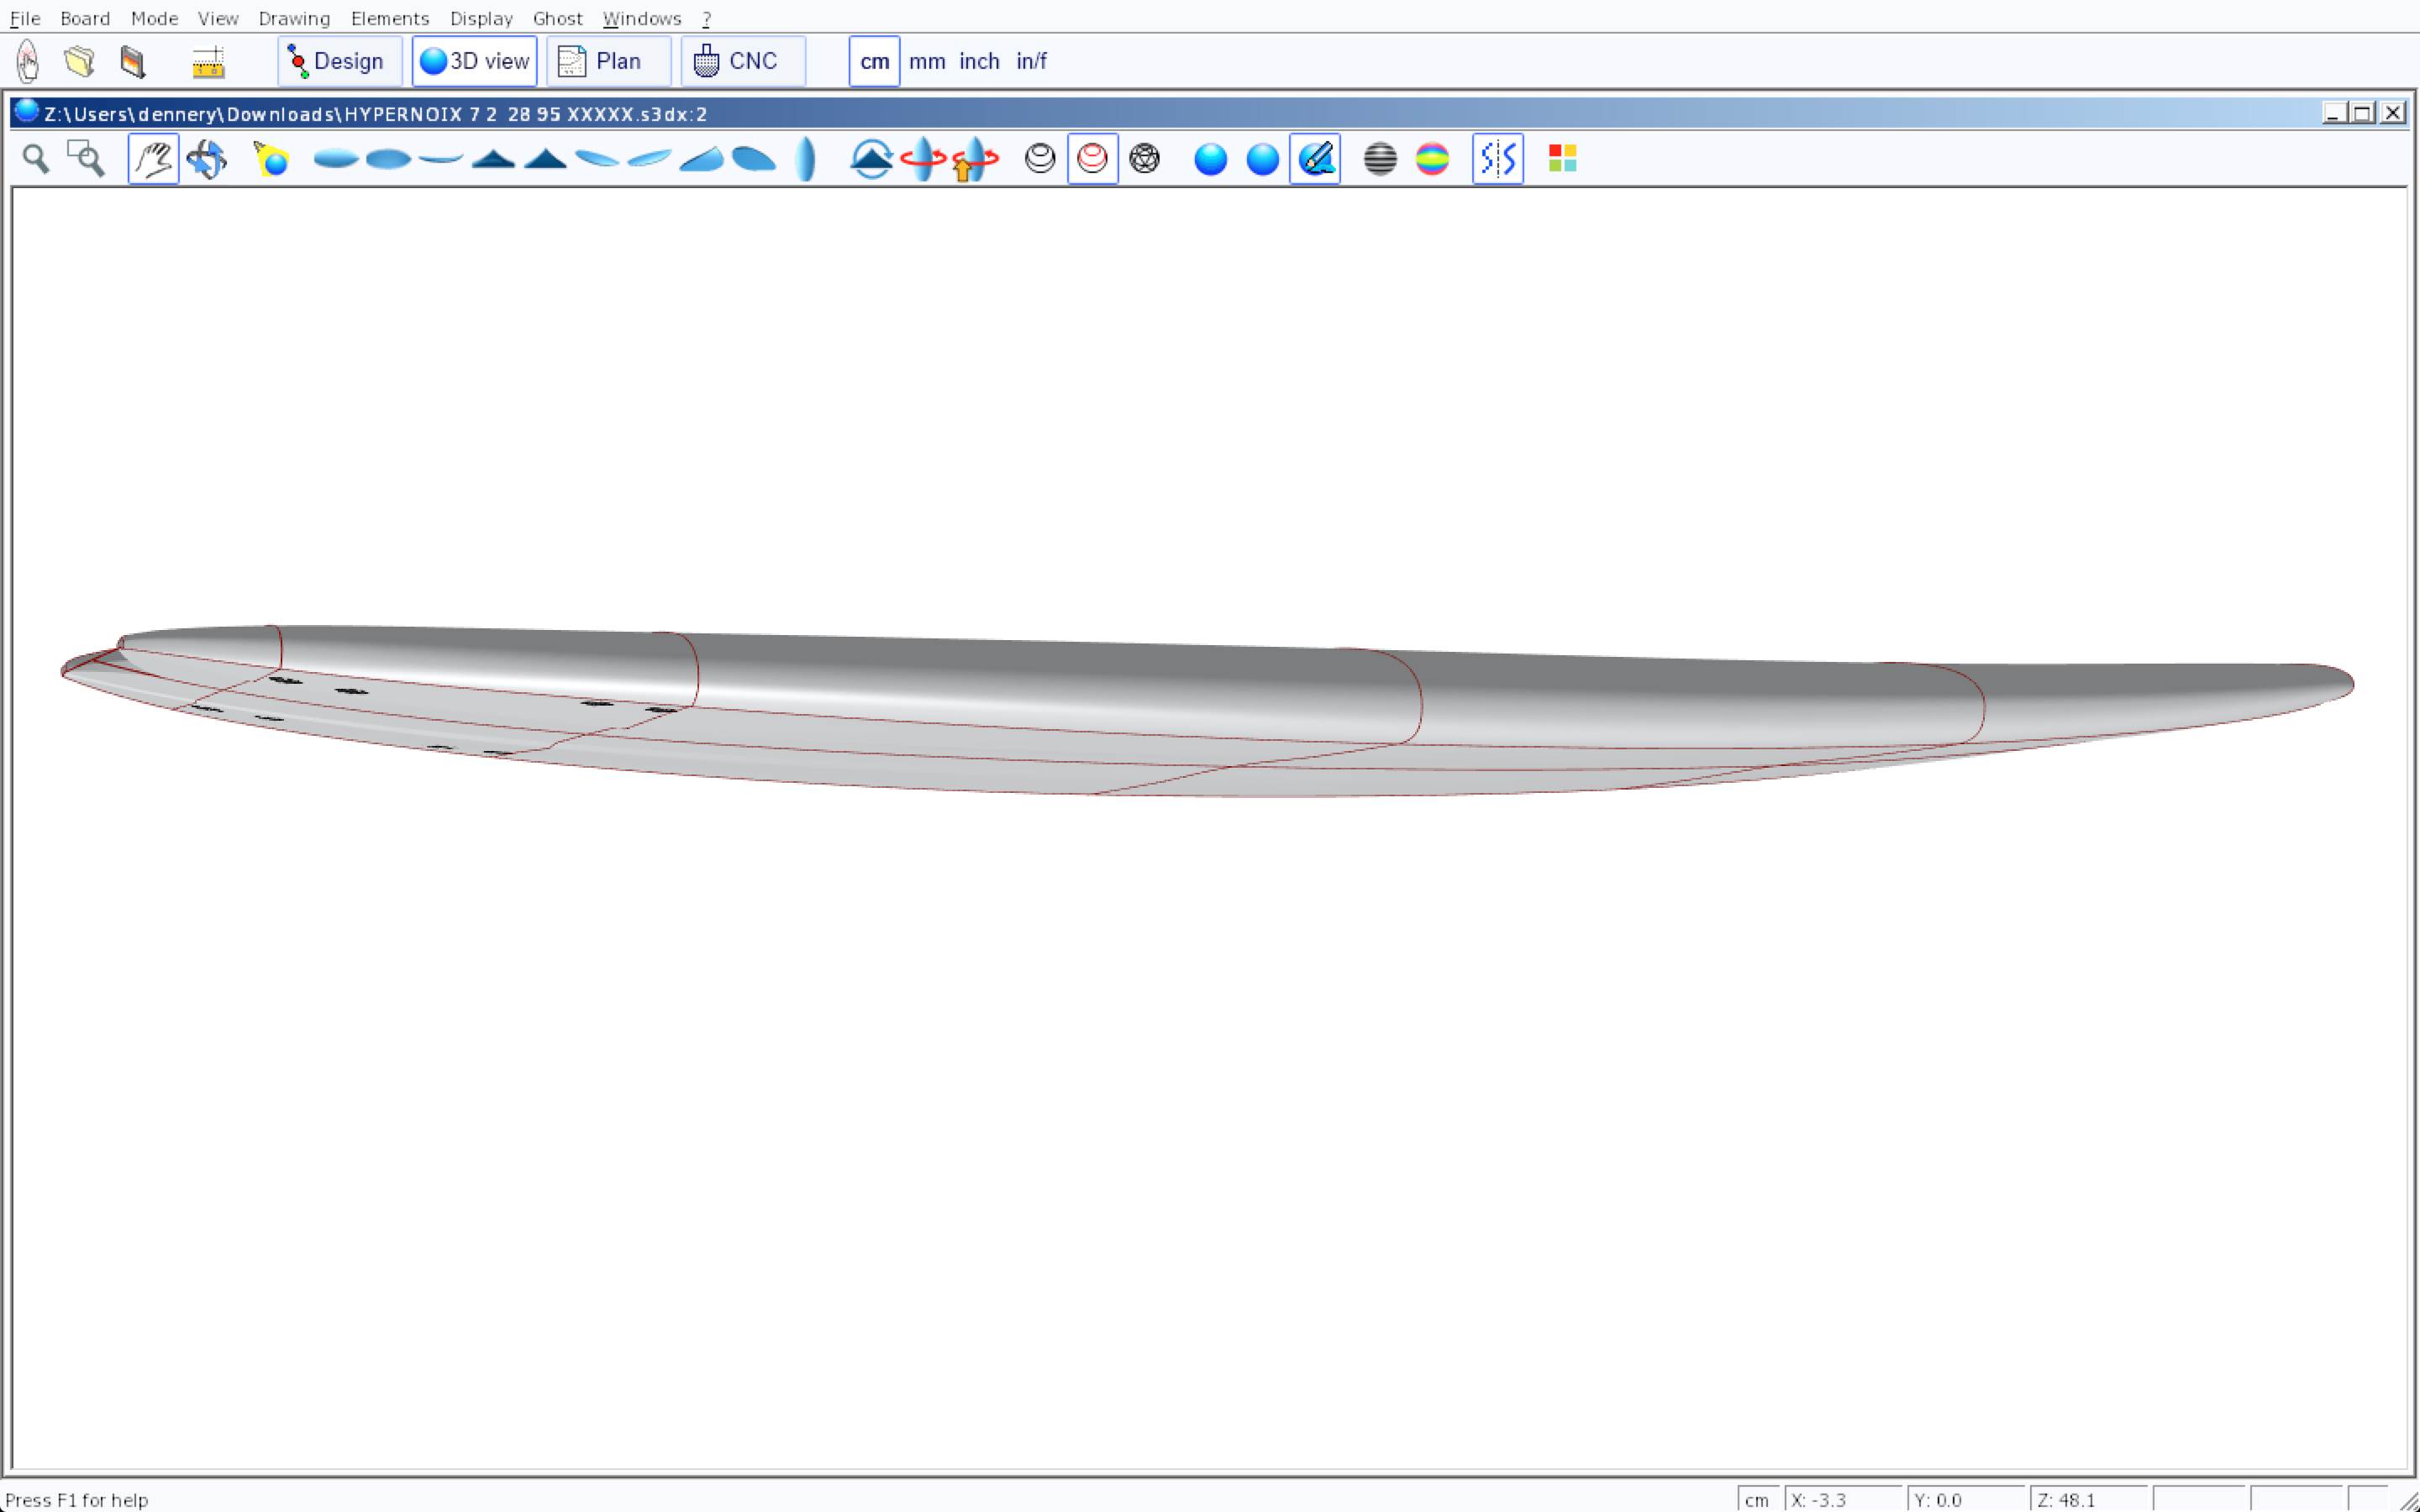The image size is (2420, 1512).
Task: Select the zoom magnifier tool
Action: point(36,159)
